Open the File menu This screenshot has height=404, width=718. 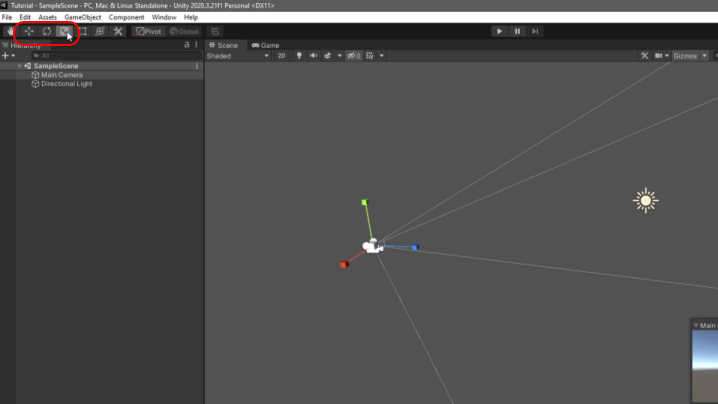(x=7, y=17)
